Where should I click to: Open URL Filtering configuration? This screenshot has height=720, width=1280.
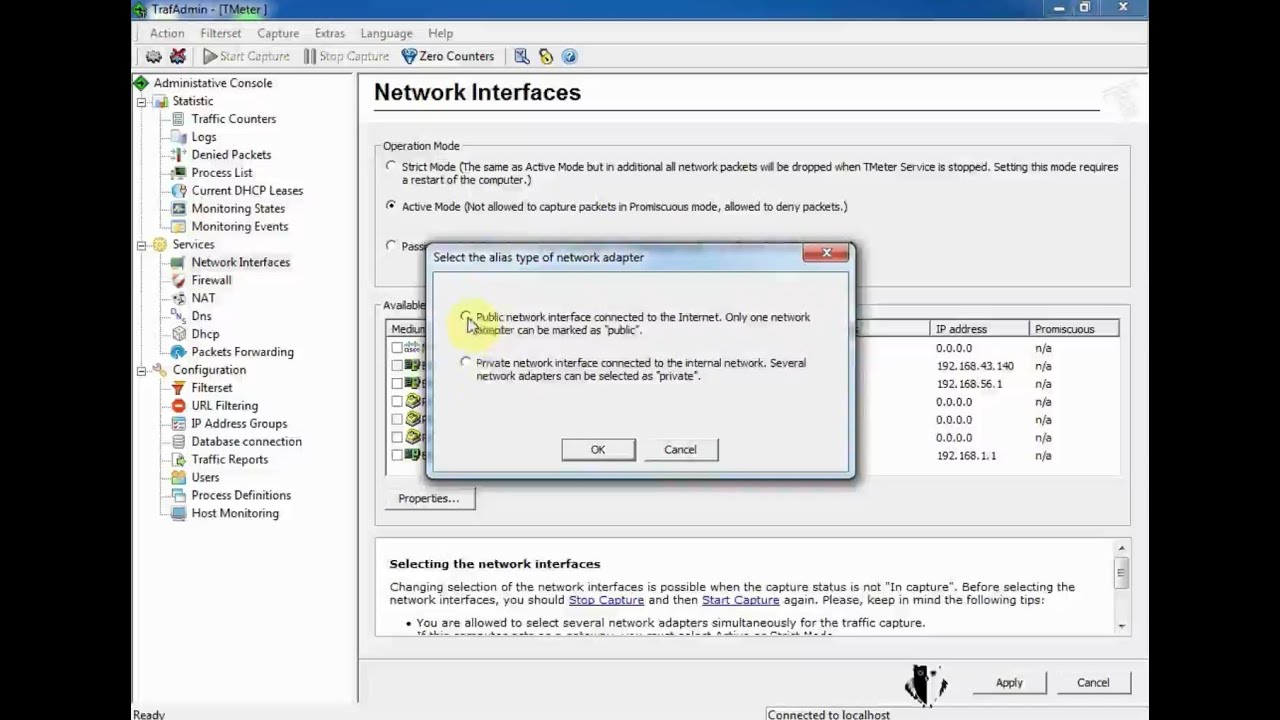[x=224, y=406]
